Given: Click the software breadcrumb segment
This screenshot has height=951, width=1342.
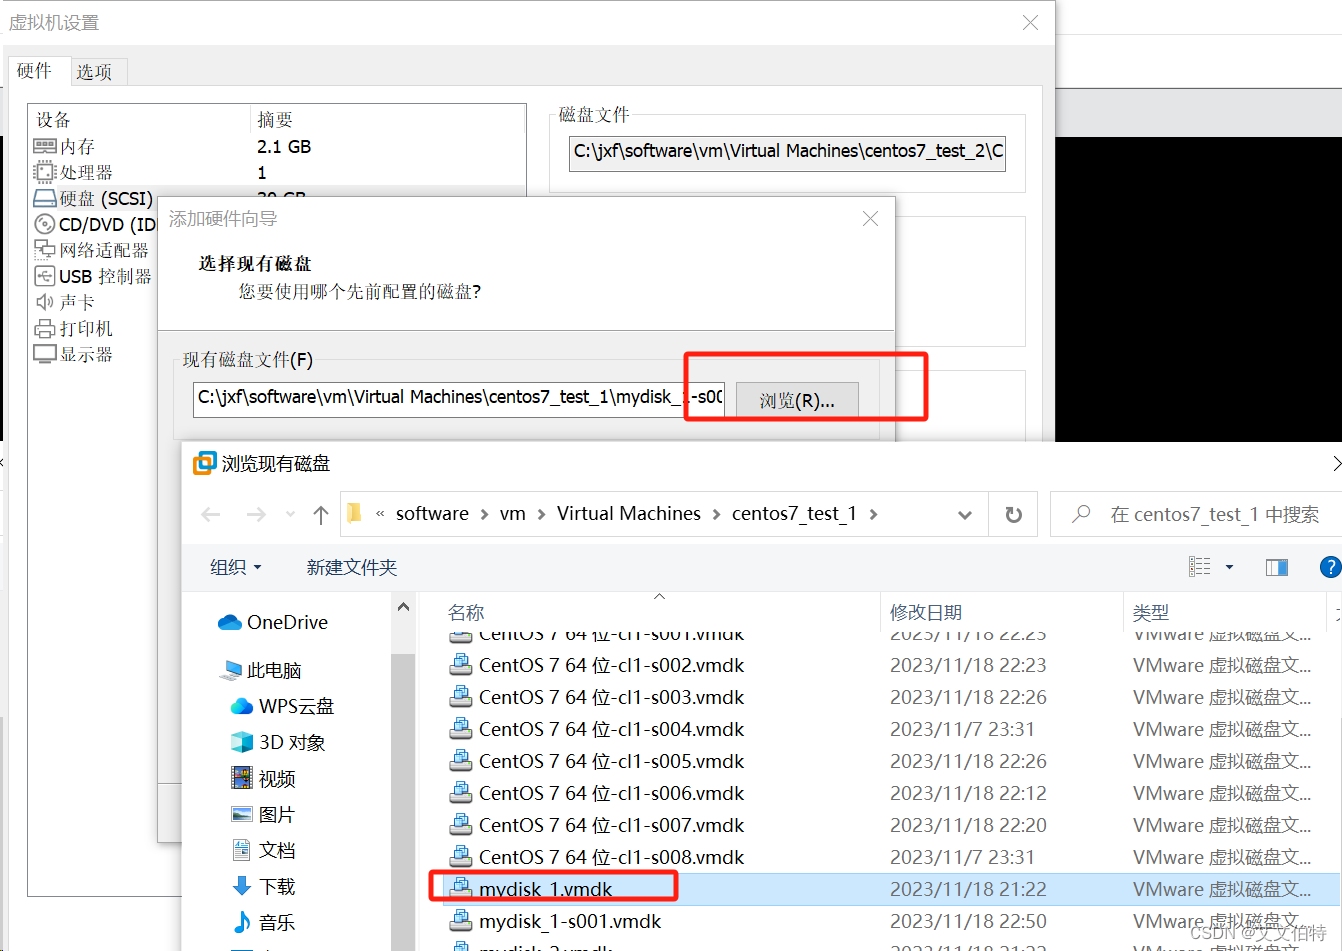Looking at the screenshot, I should click(432, 514).
